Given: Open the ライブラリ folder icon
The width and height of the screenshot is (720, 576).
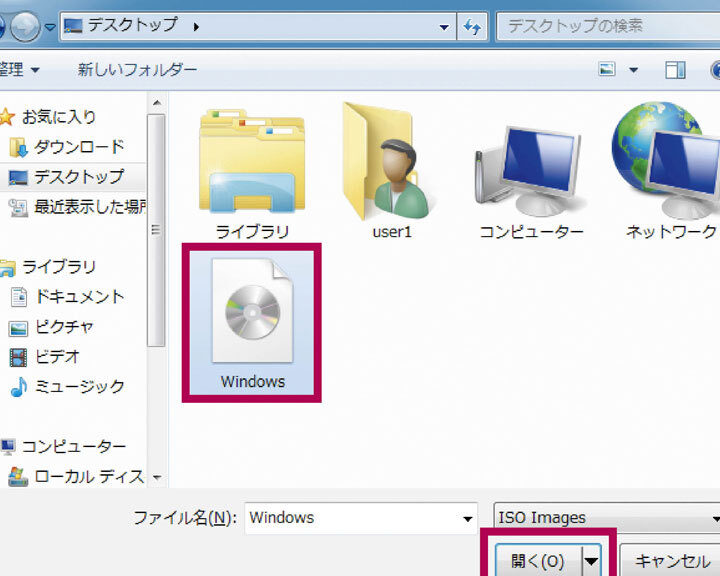Looking at the screenshot, I should (252, 165).
